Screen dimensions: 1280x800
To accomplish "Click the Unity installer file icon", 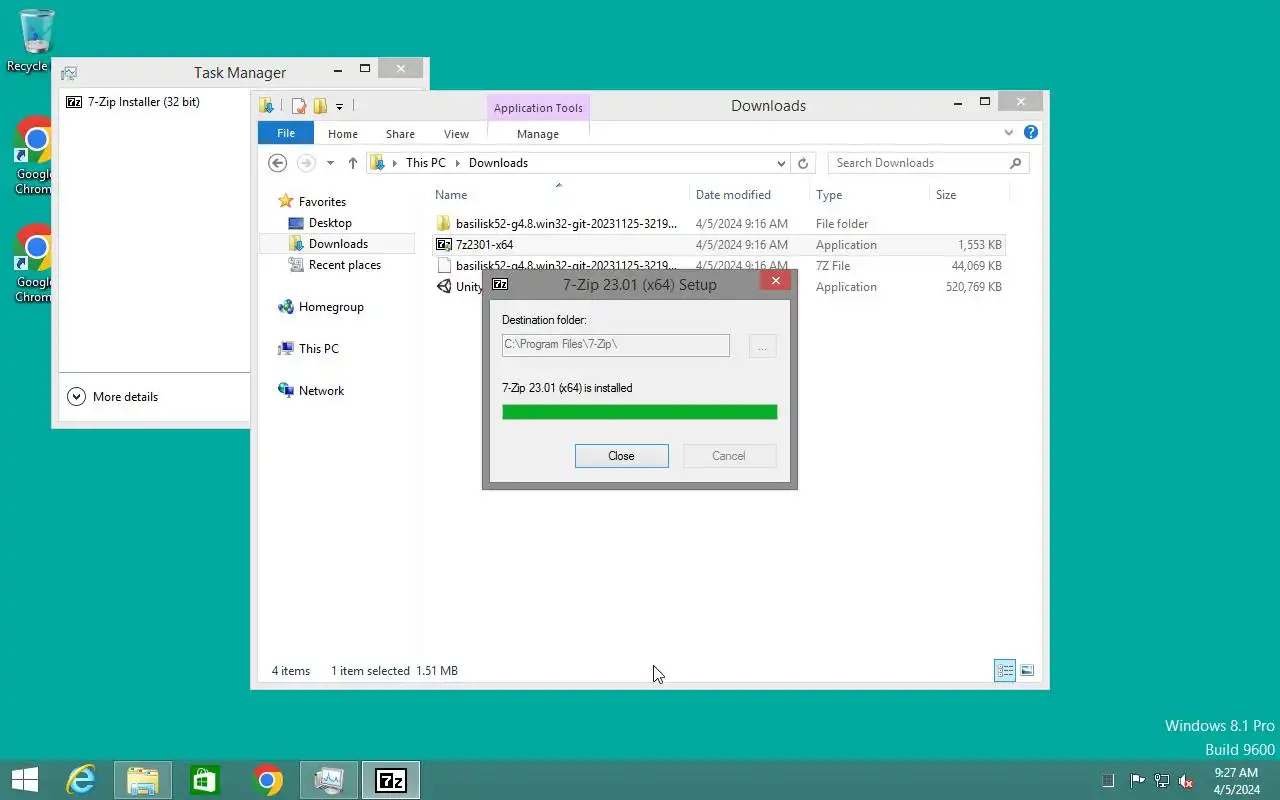I will pos(444,286).
